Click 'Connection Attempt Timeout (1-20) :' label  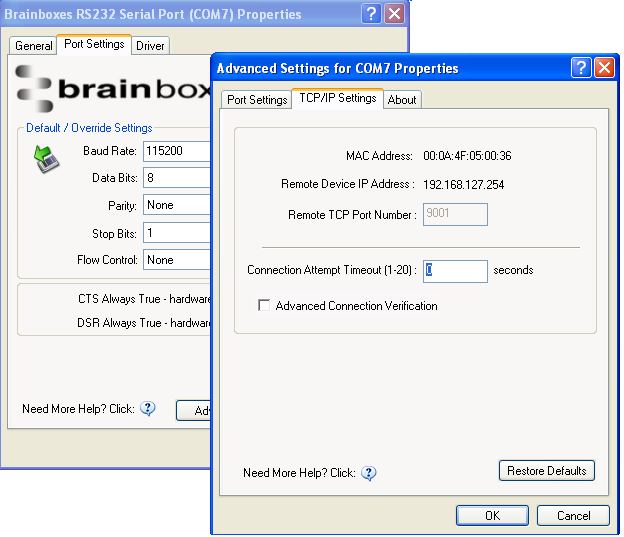click(x=332, y=270)
